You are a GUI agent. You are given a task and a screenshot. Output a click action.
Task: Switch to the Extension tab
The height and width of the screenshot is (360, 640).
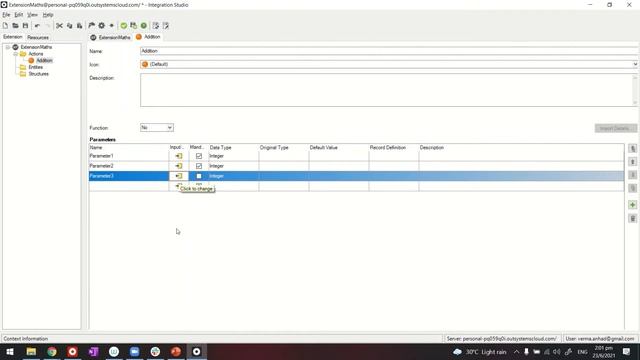point(13,37)
